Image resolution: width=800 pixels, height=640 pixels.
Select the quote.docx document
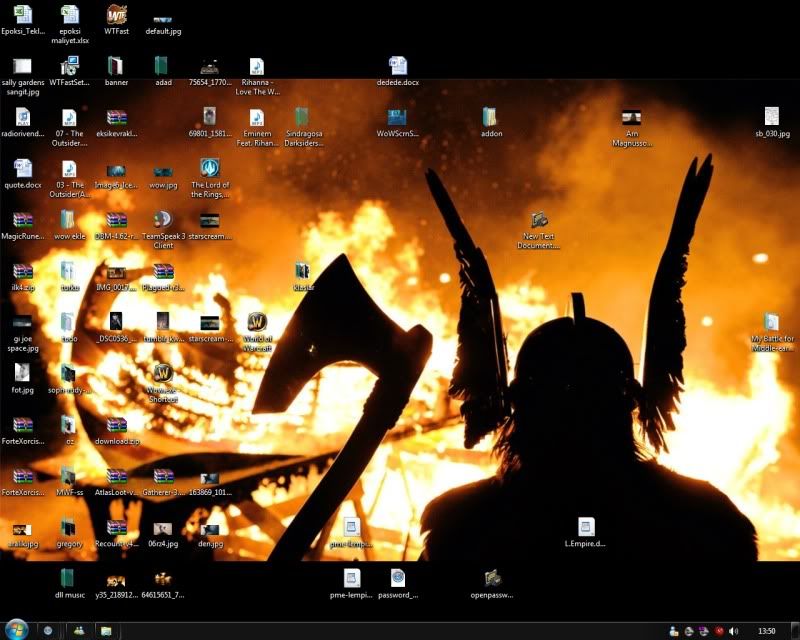22,168
